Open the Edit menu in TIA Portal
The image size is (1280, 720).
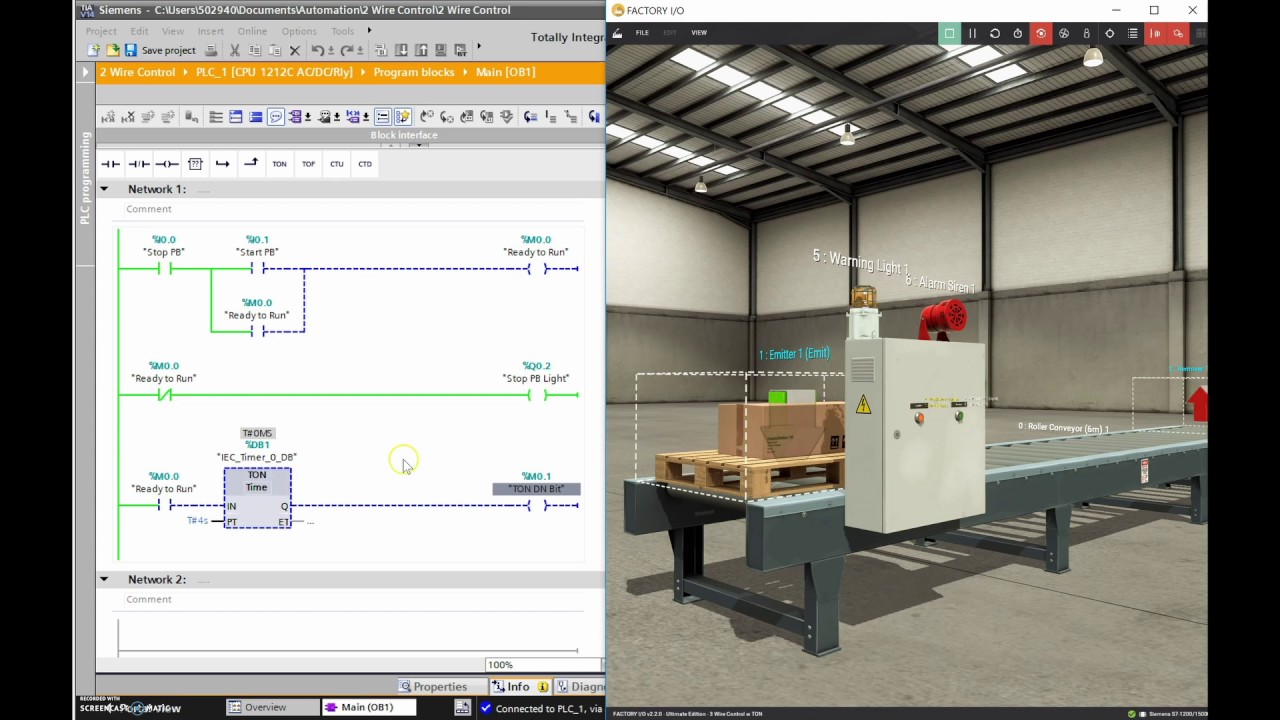coord(139,31)
